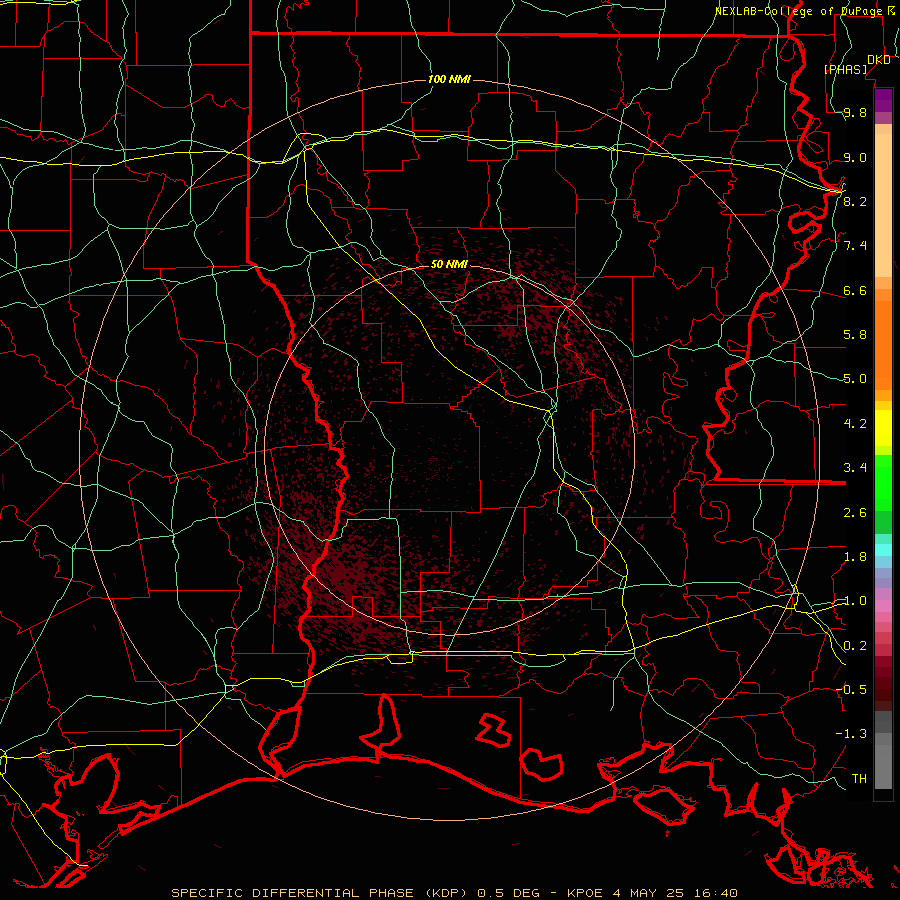Viewport: 900px width, 900px height.
Task: Pick the orange band of the color bar
Action: click(883, 344)
